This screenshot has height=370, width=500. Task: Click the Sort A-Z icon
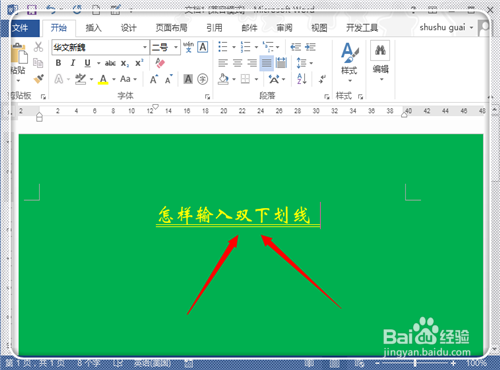(302, 79)
